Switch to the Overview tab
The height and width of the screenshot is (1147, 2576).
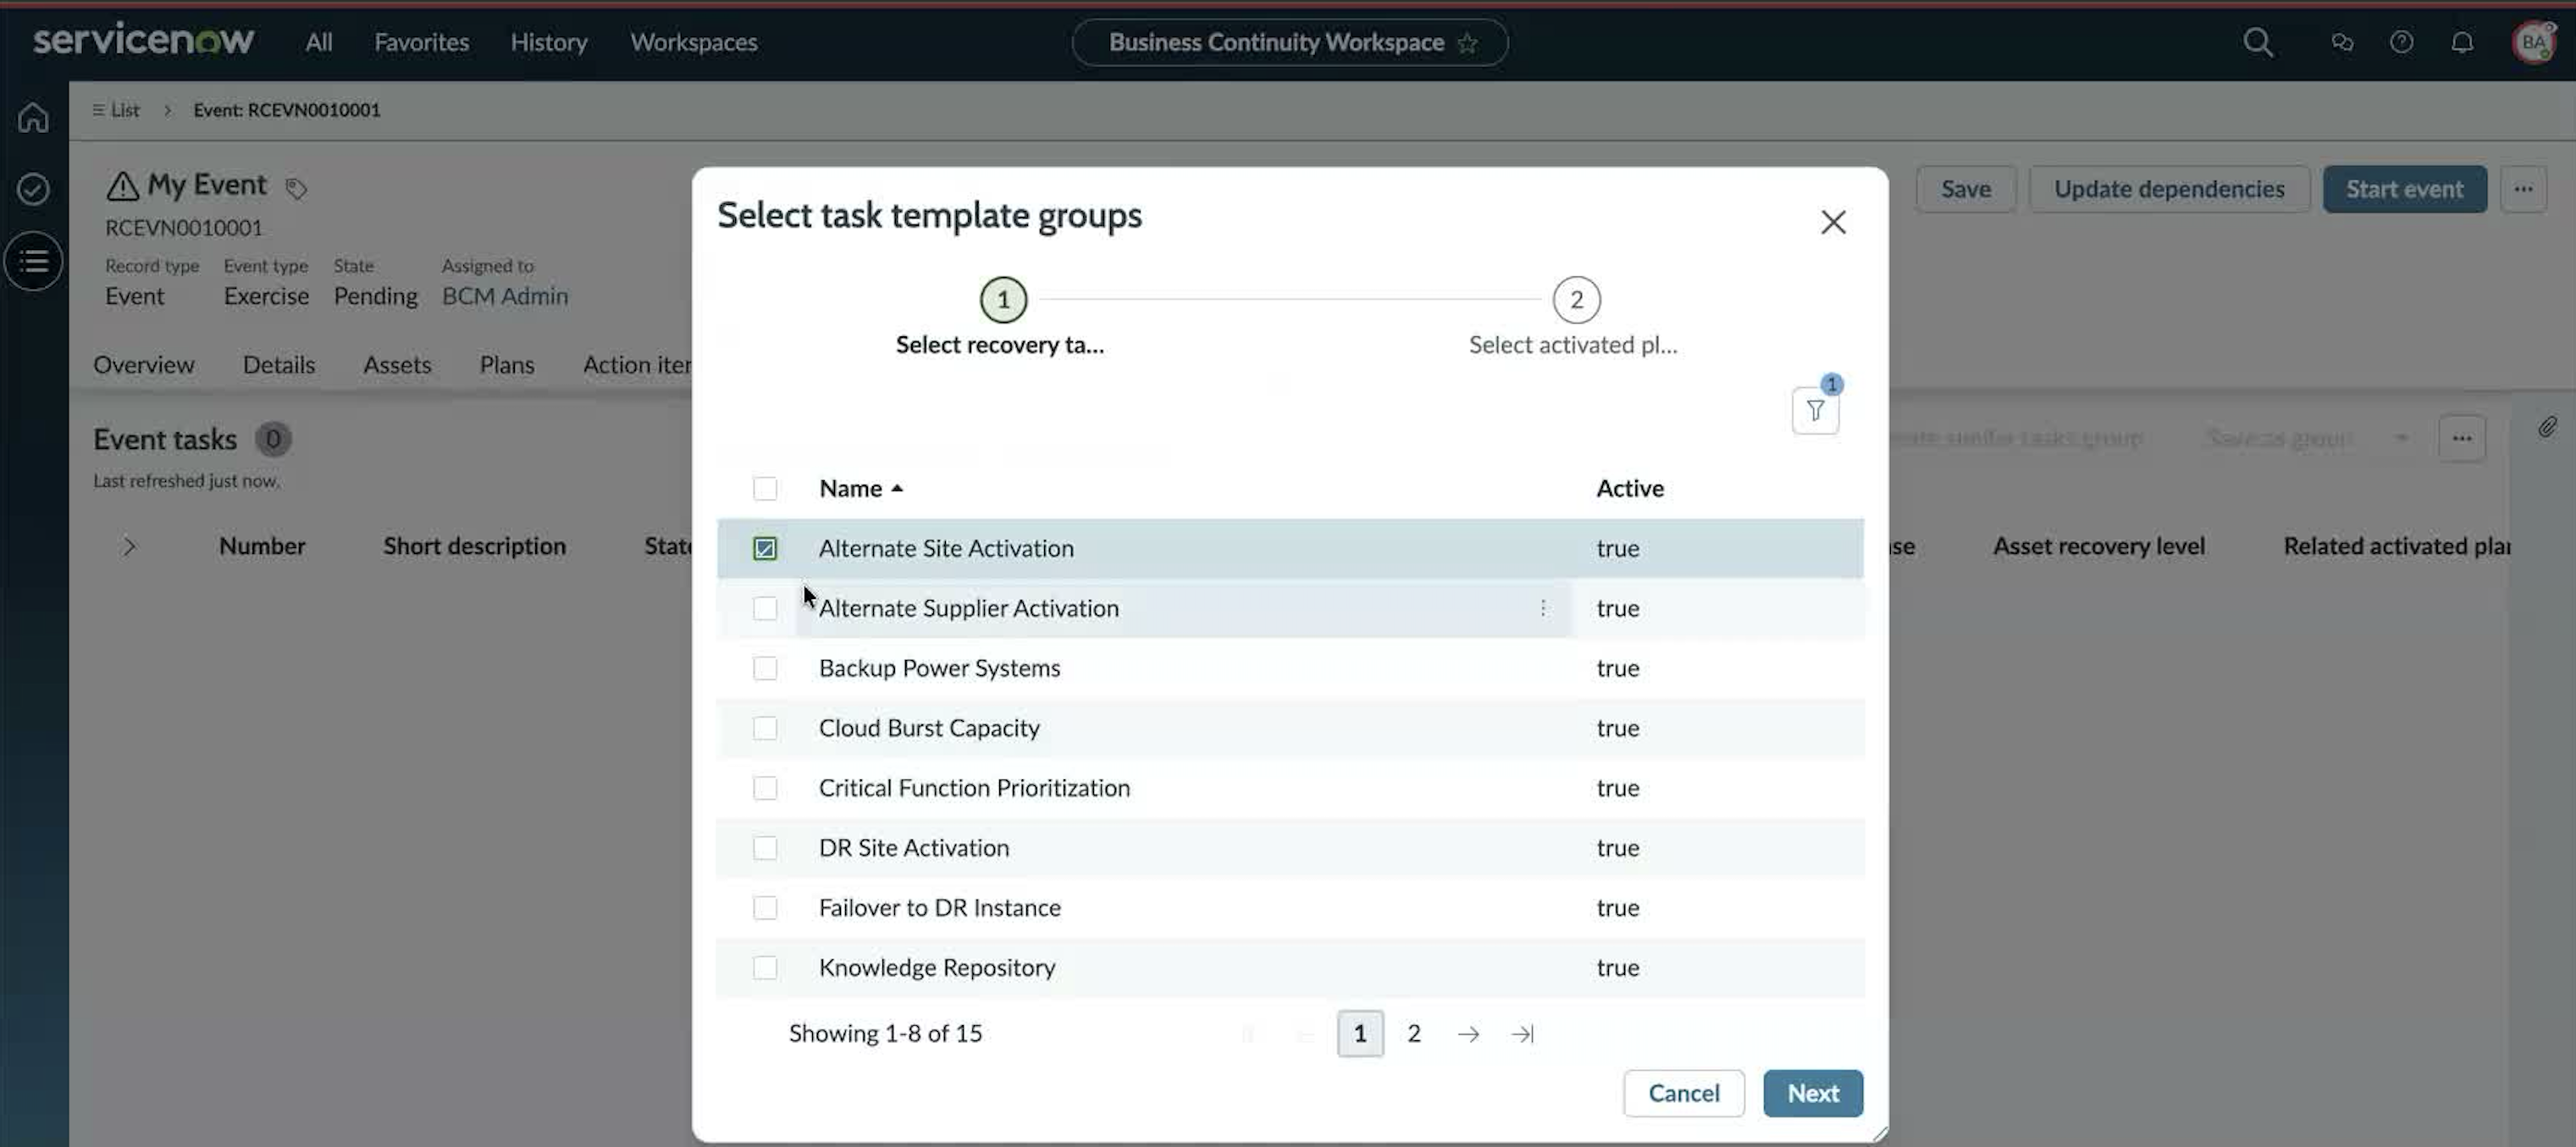(x=144, y=365)
